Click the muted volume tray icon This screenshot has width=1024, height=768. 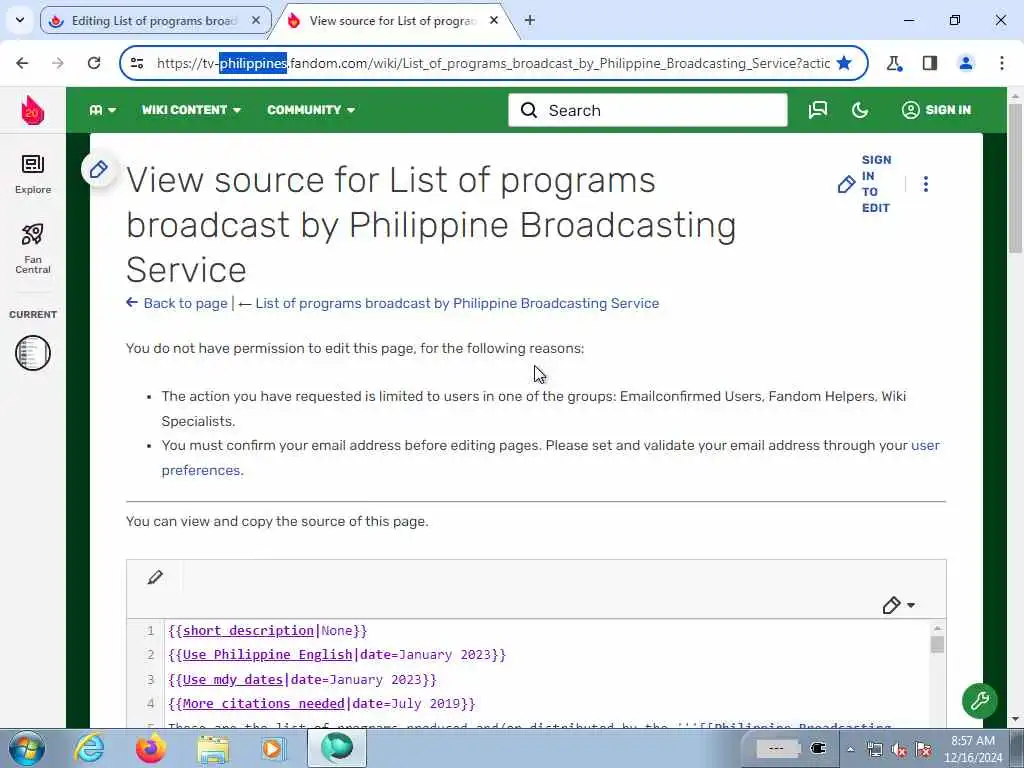coord(899,749)
